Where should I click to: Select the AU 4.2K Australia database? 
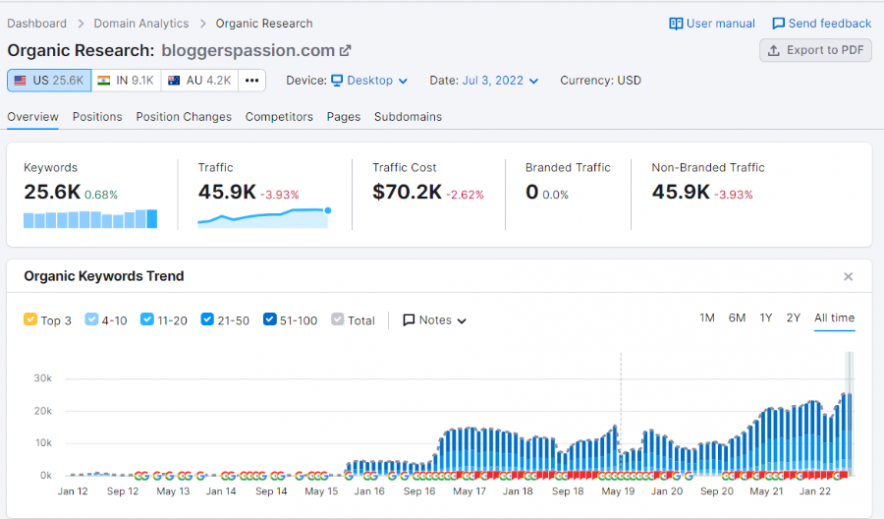pyautogui.click(x=200, y=81)
